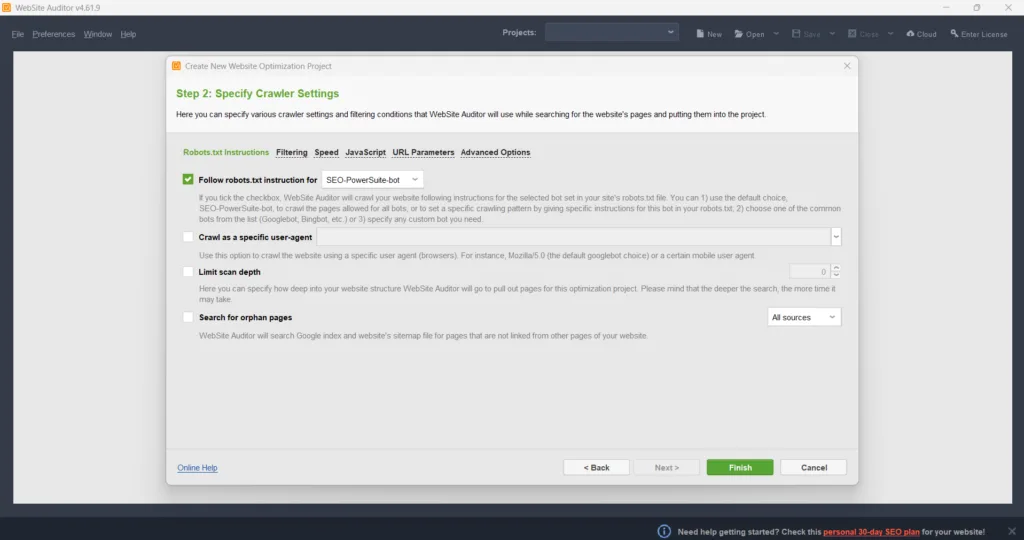Enable Search for orphan pages checkbox
This screenshot has height=540, width=1024.
pos(188,317)
